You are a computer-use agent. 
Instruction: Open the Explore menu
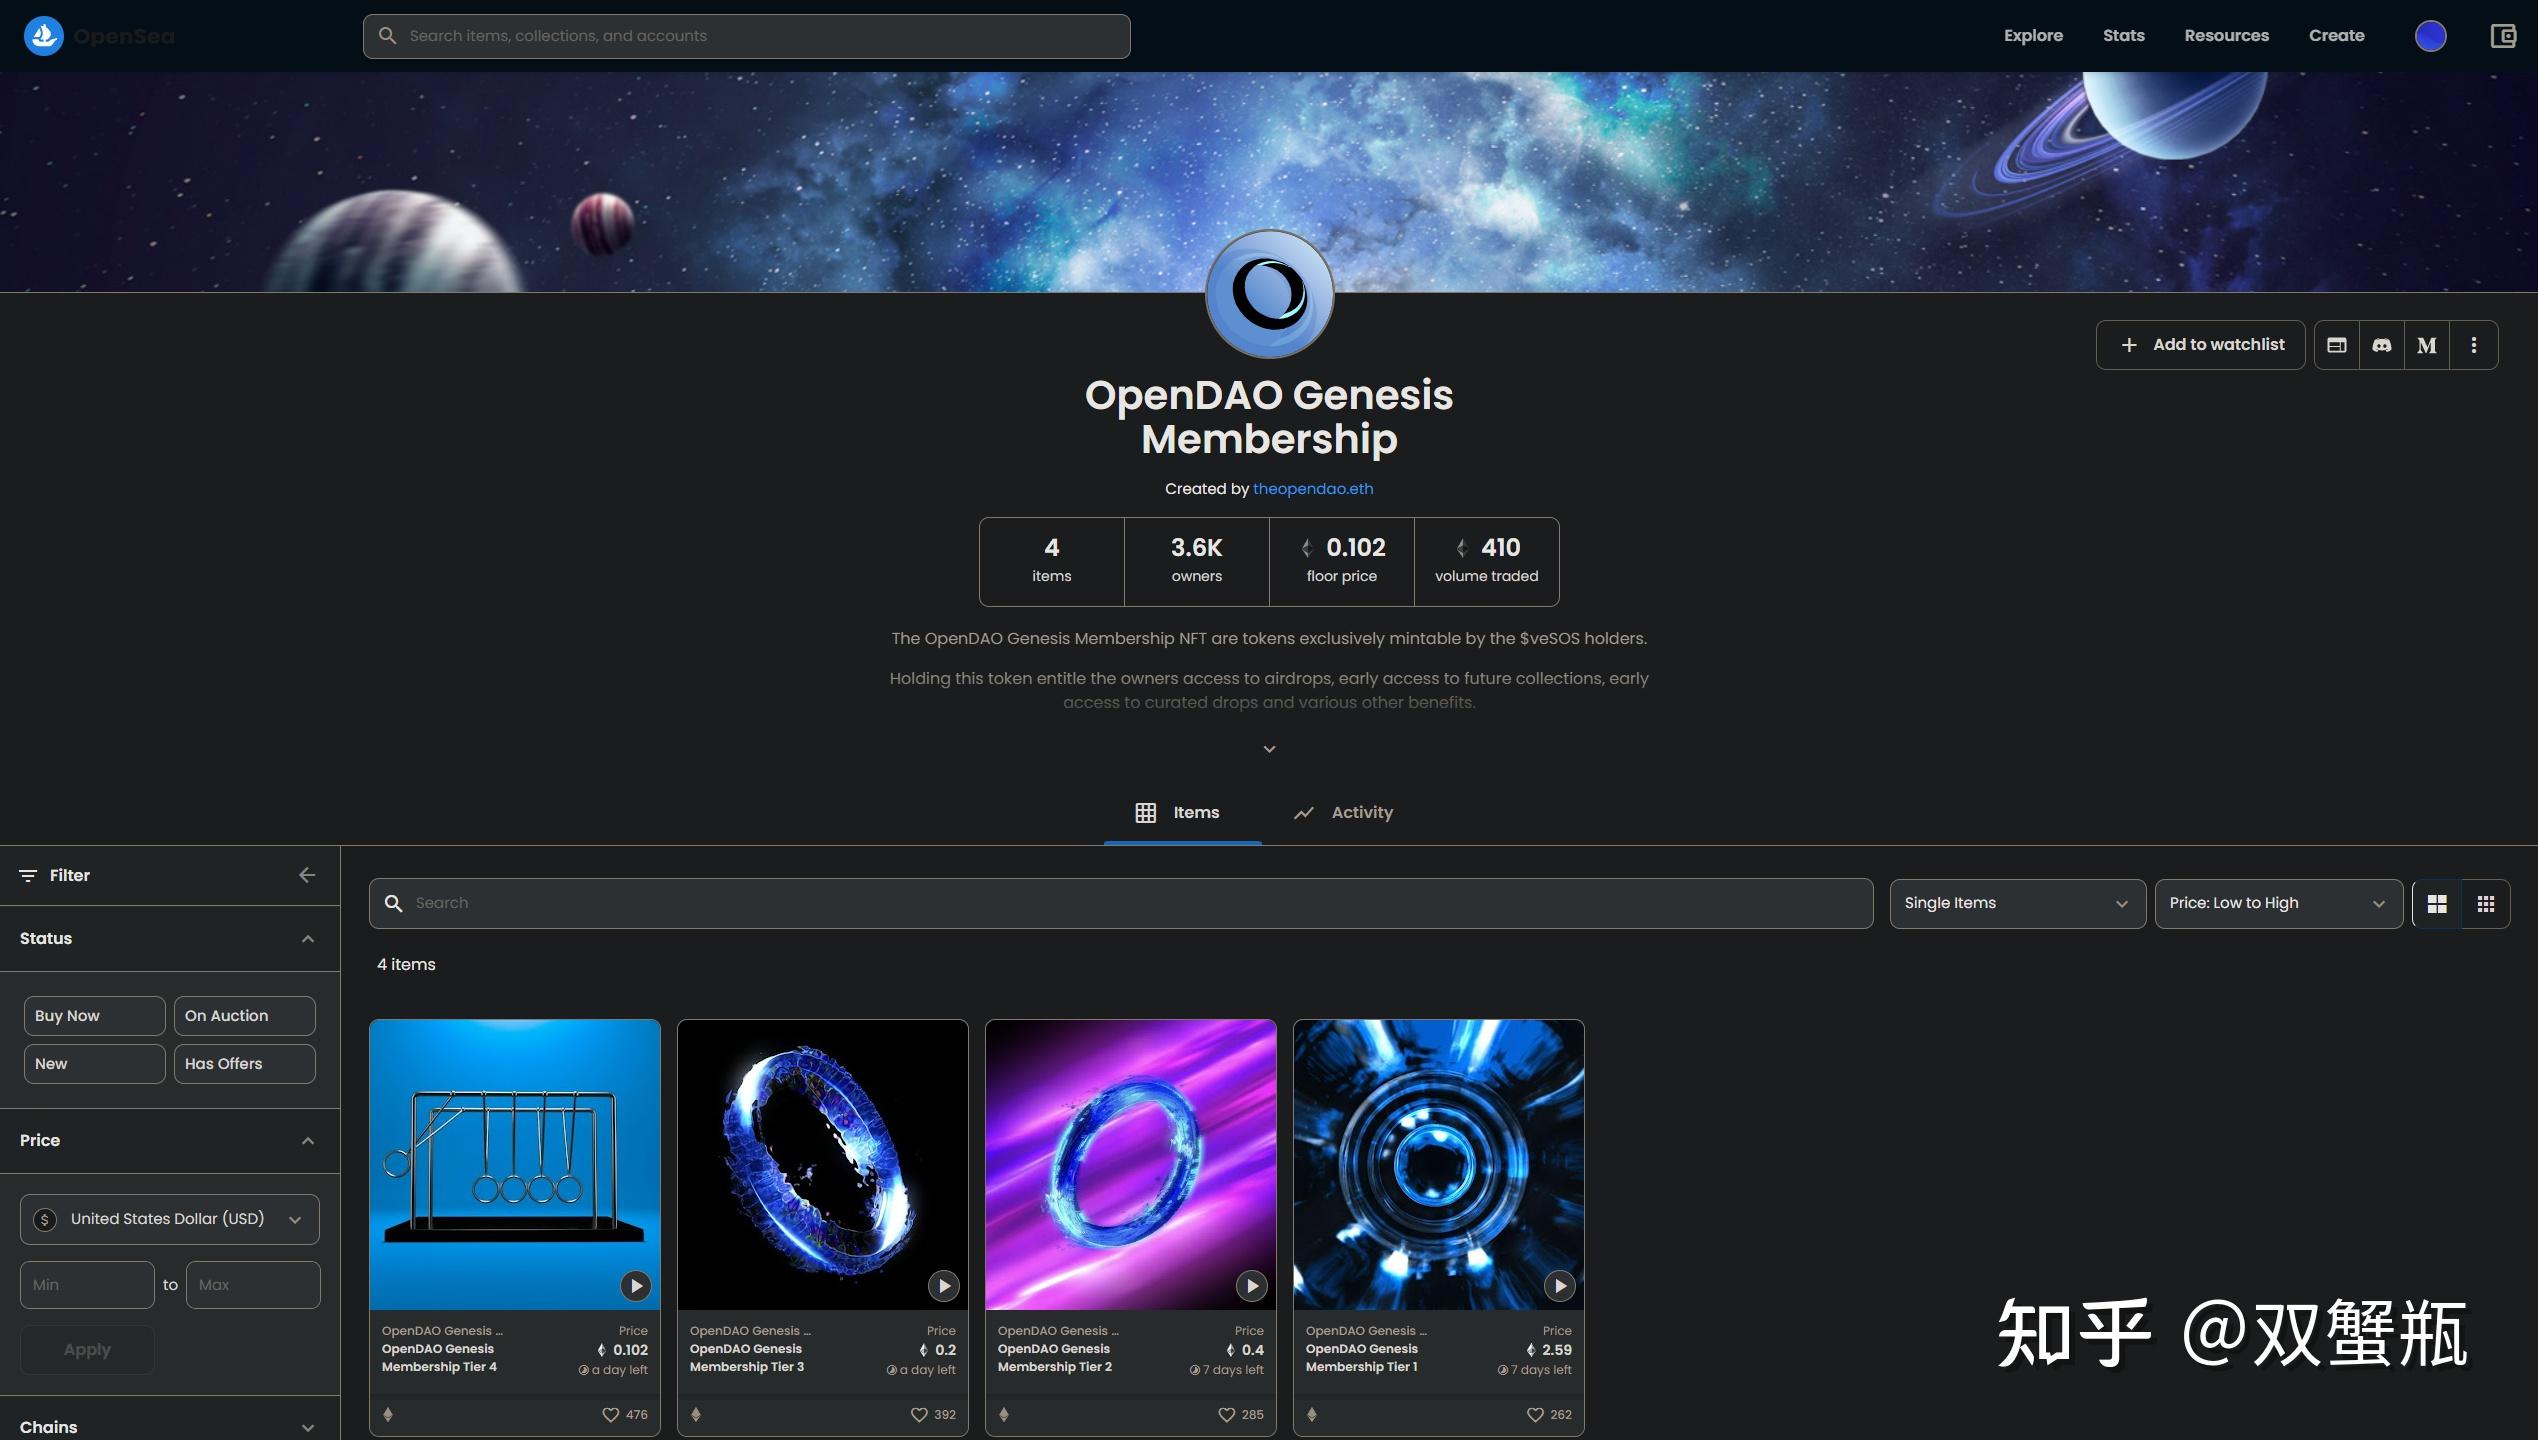pos(2033,36)
